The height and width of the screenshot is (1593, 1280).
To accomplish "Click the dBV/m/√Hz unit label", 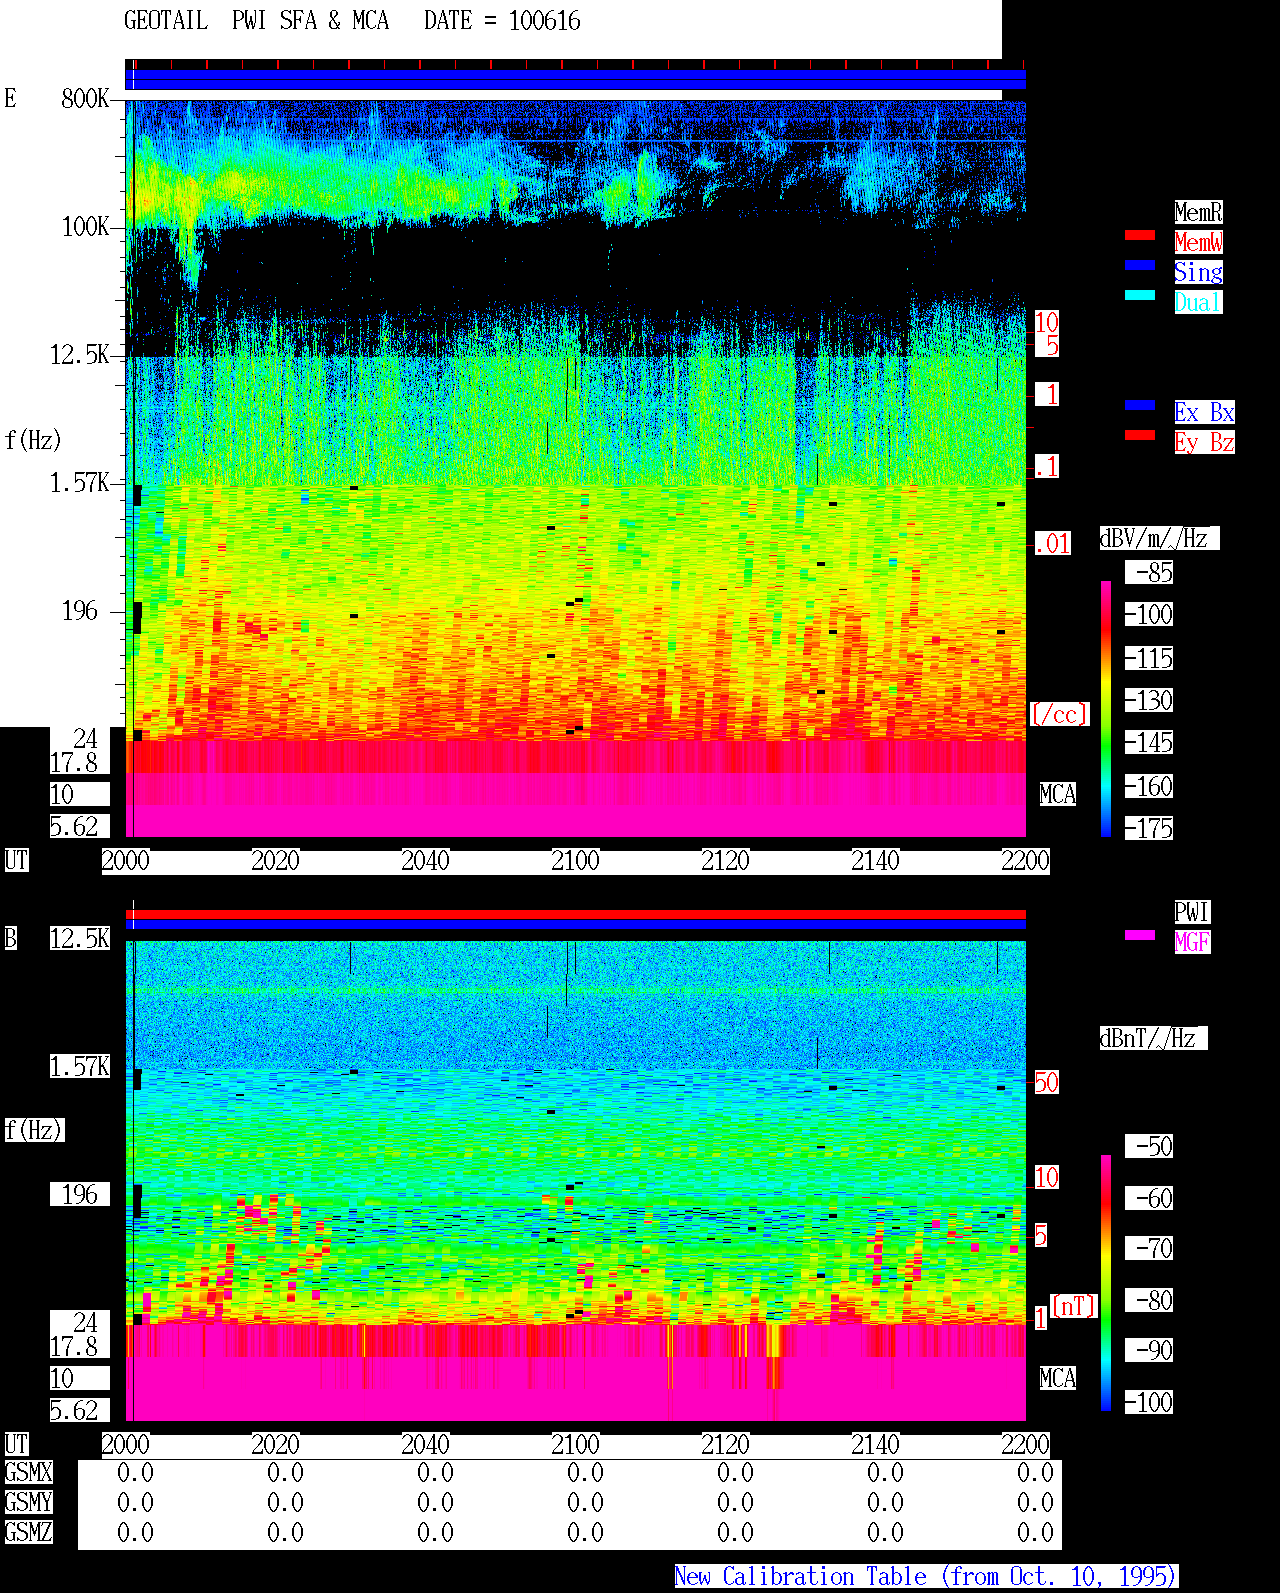I will tap(1159, 538).
